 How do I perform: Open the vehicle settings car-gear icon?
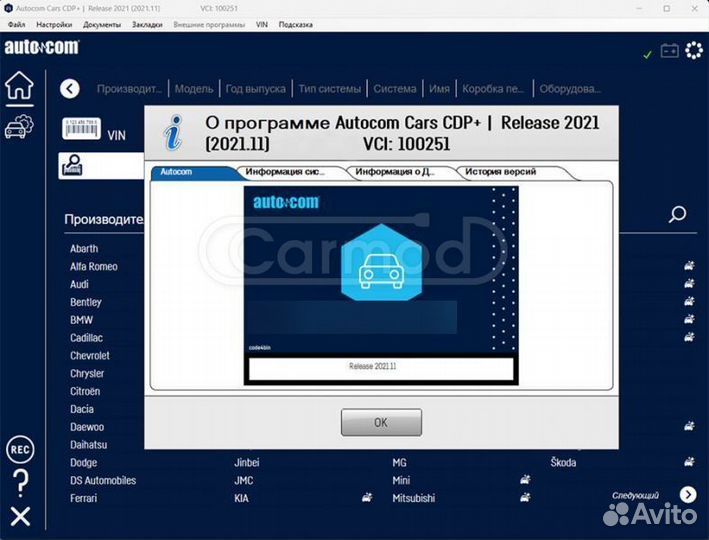19,127
